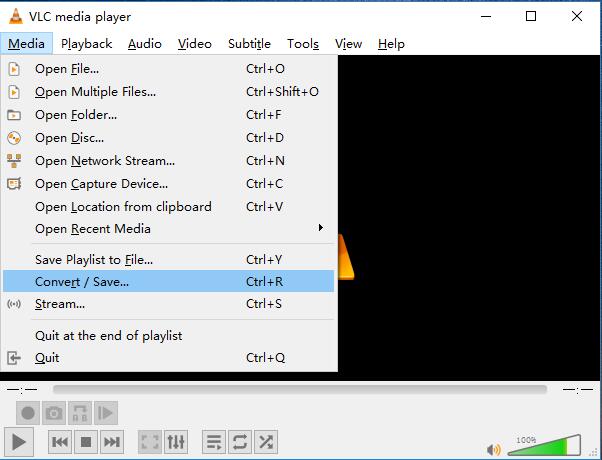
Task: Click the playback seek bar
Action: click(300, 389)
